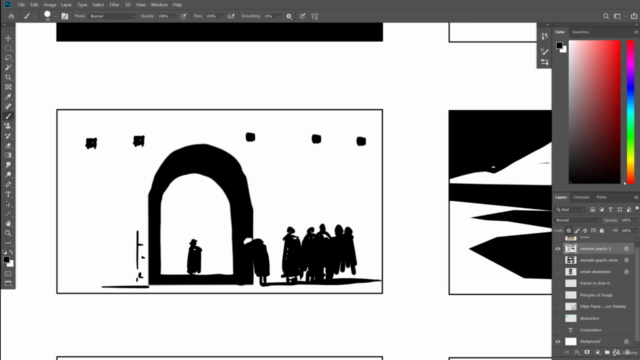Open the brush settings panel icon
Viewport: 640px width, 360px height.
click(x=65, y=16)
